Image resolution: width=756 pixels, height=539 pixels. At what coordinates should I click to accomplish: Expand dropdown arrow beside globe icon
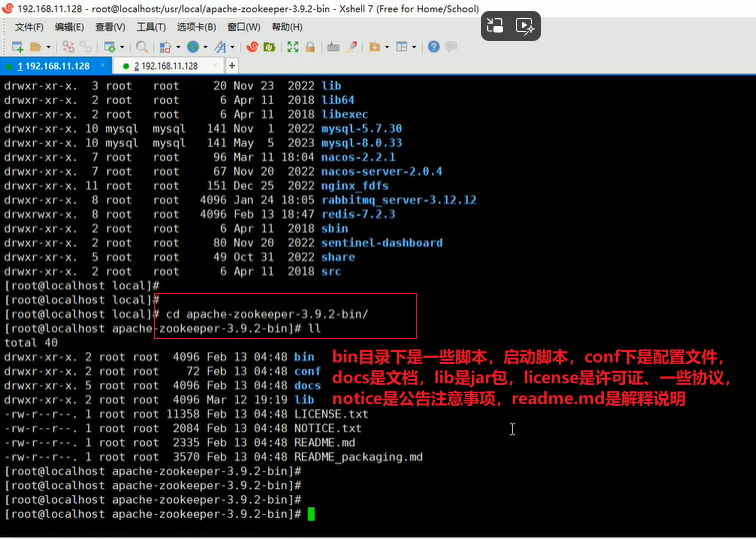coord(205,47)
